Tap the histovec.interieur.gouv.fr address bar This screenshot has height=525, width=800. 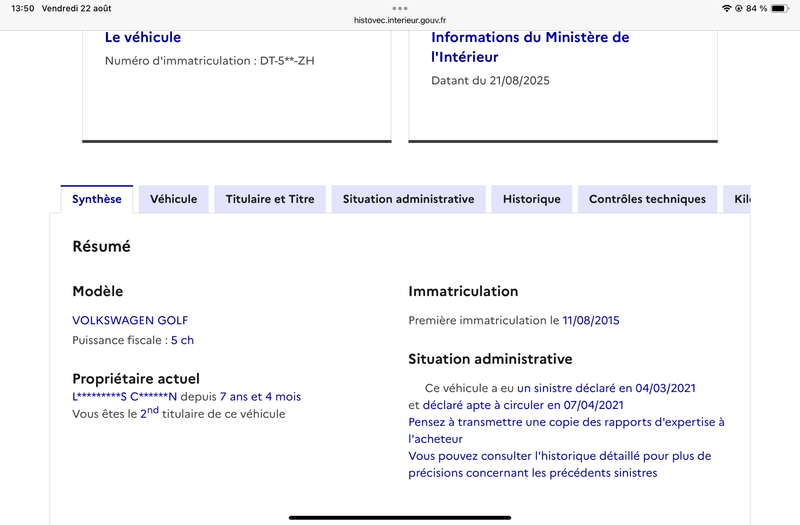[400, 20]
